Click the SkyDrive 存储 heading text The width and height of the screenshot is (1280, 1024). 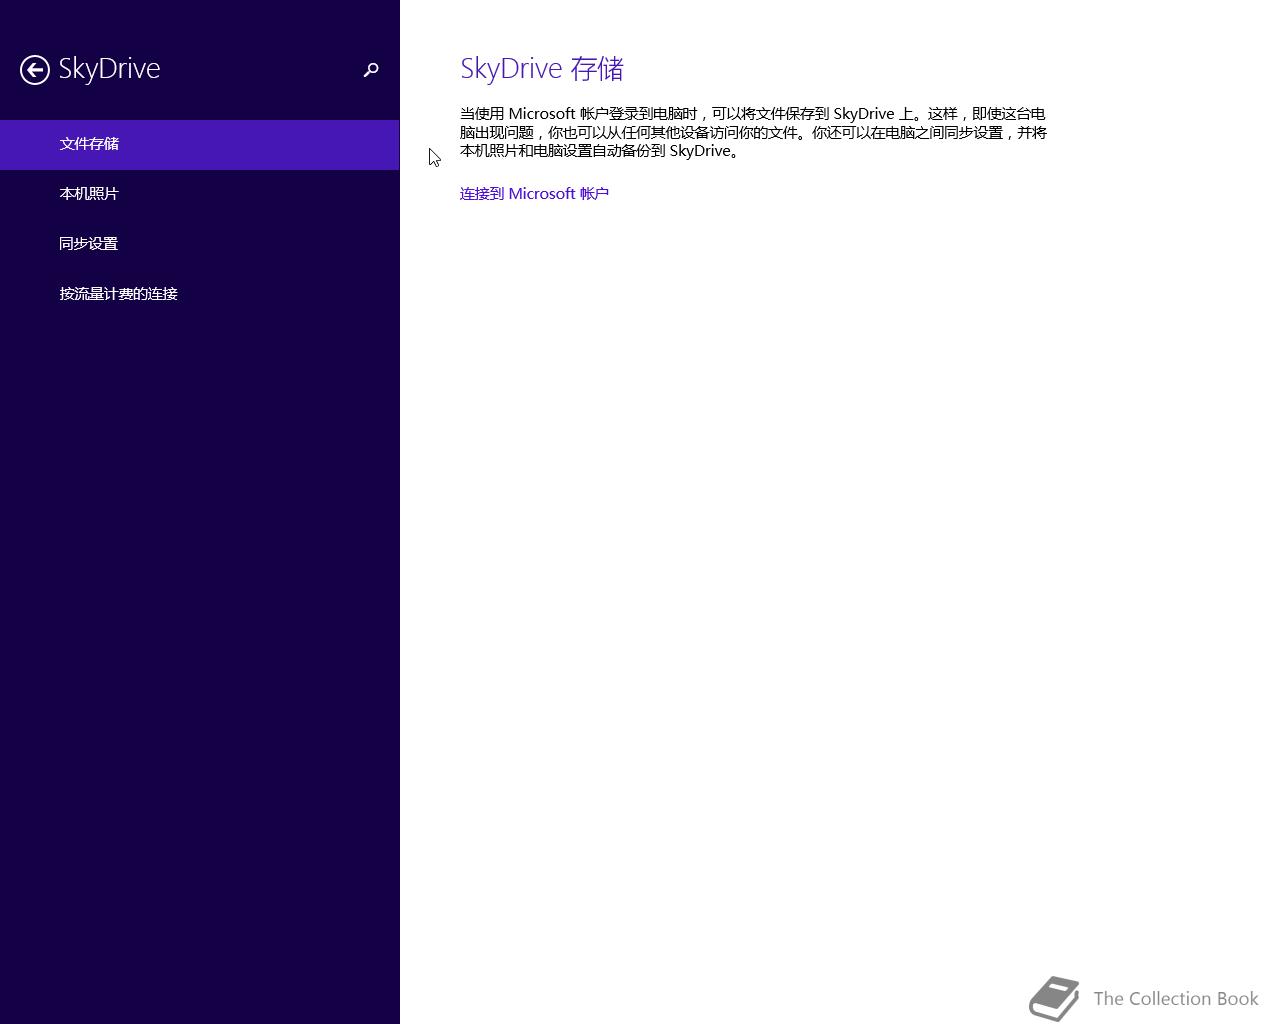coord(542,69)
